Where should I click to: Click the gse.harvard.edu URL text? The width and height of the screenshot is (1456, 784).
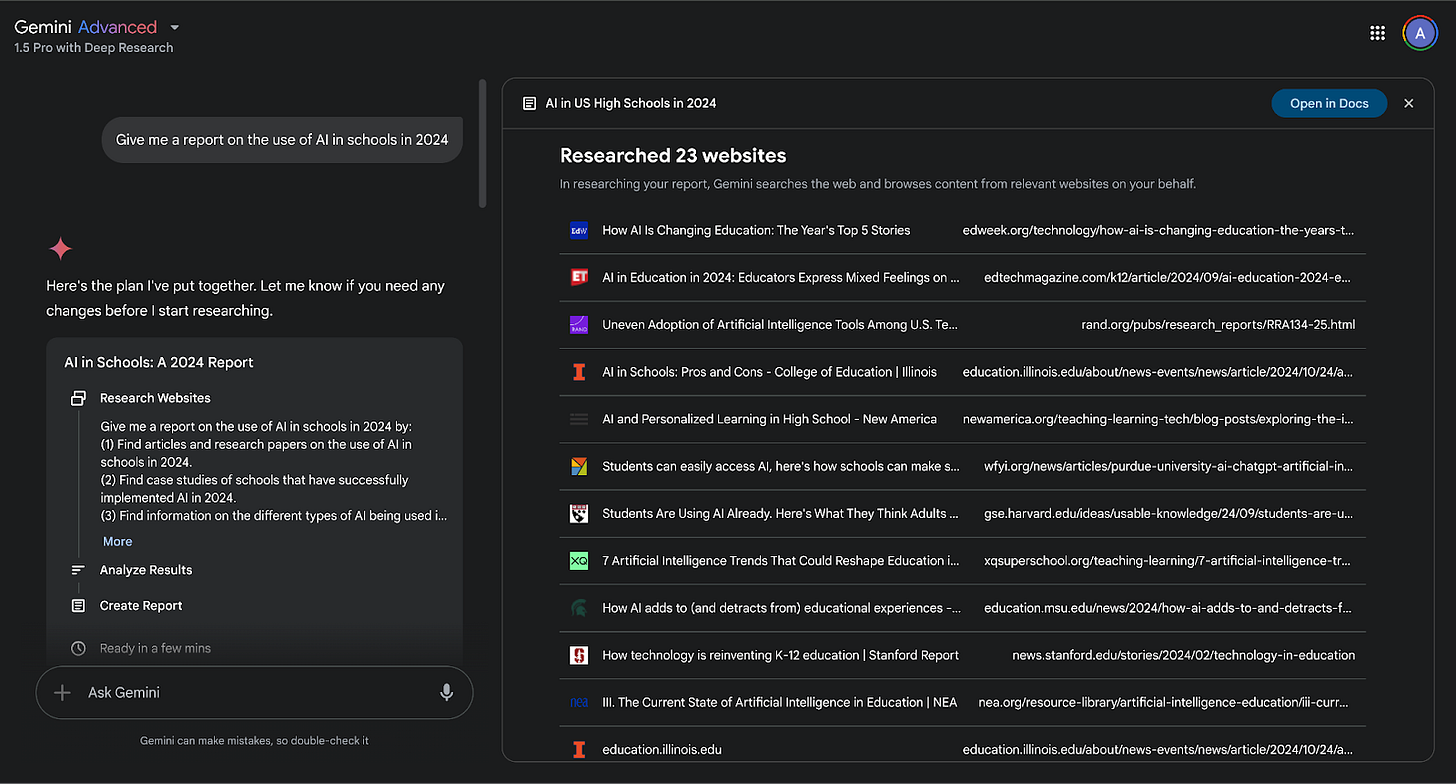click(1169, 513)
